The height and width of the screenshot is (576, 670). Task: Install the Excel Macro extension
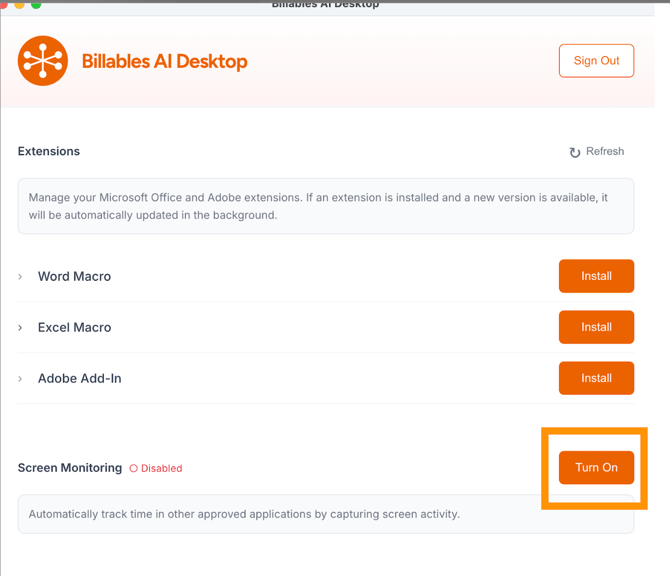click(596, 327)
